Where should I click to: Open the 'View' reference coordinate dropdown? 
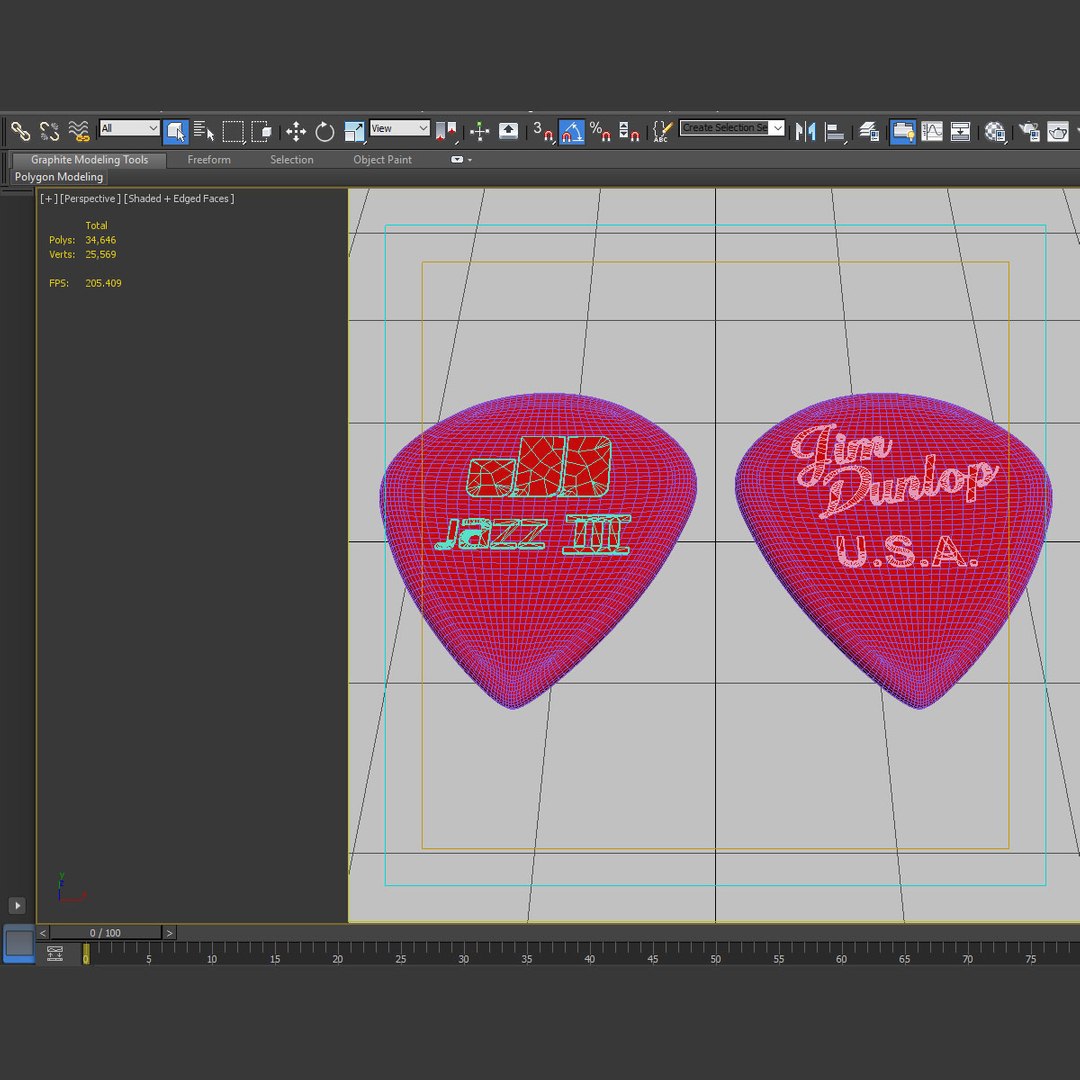399,128
